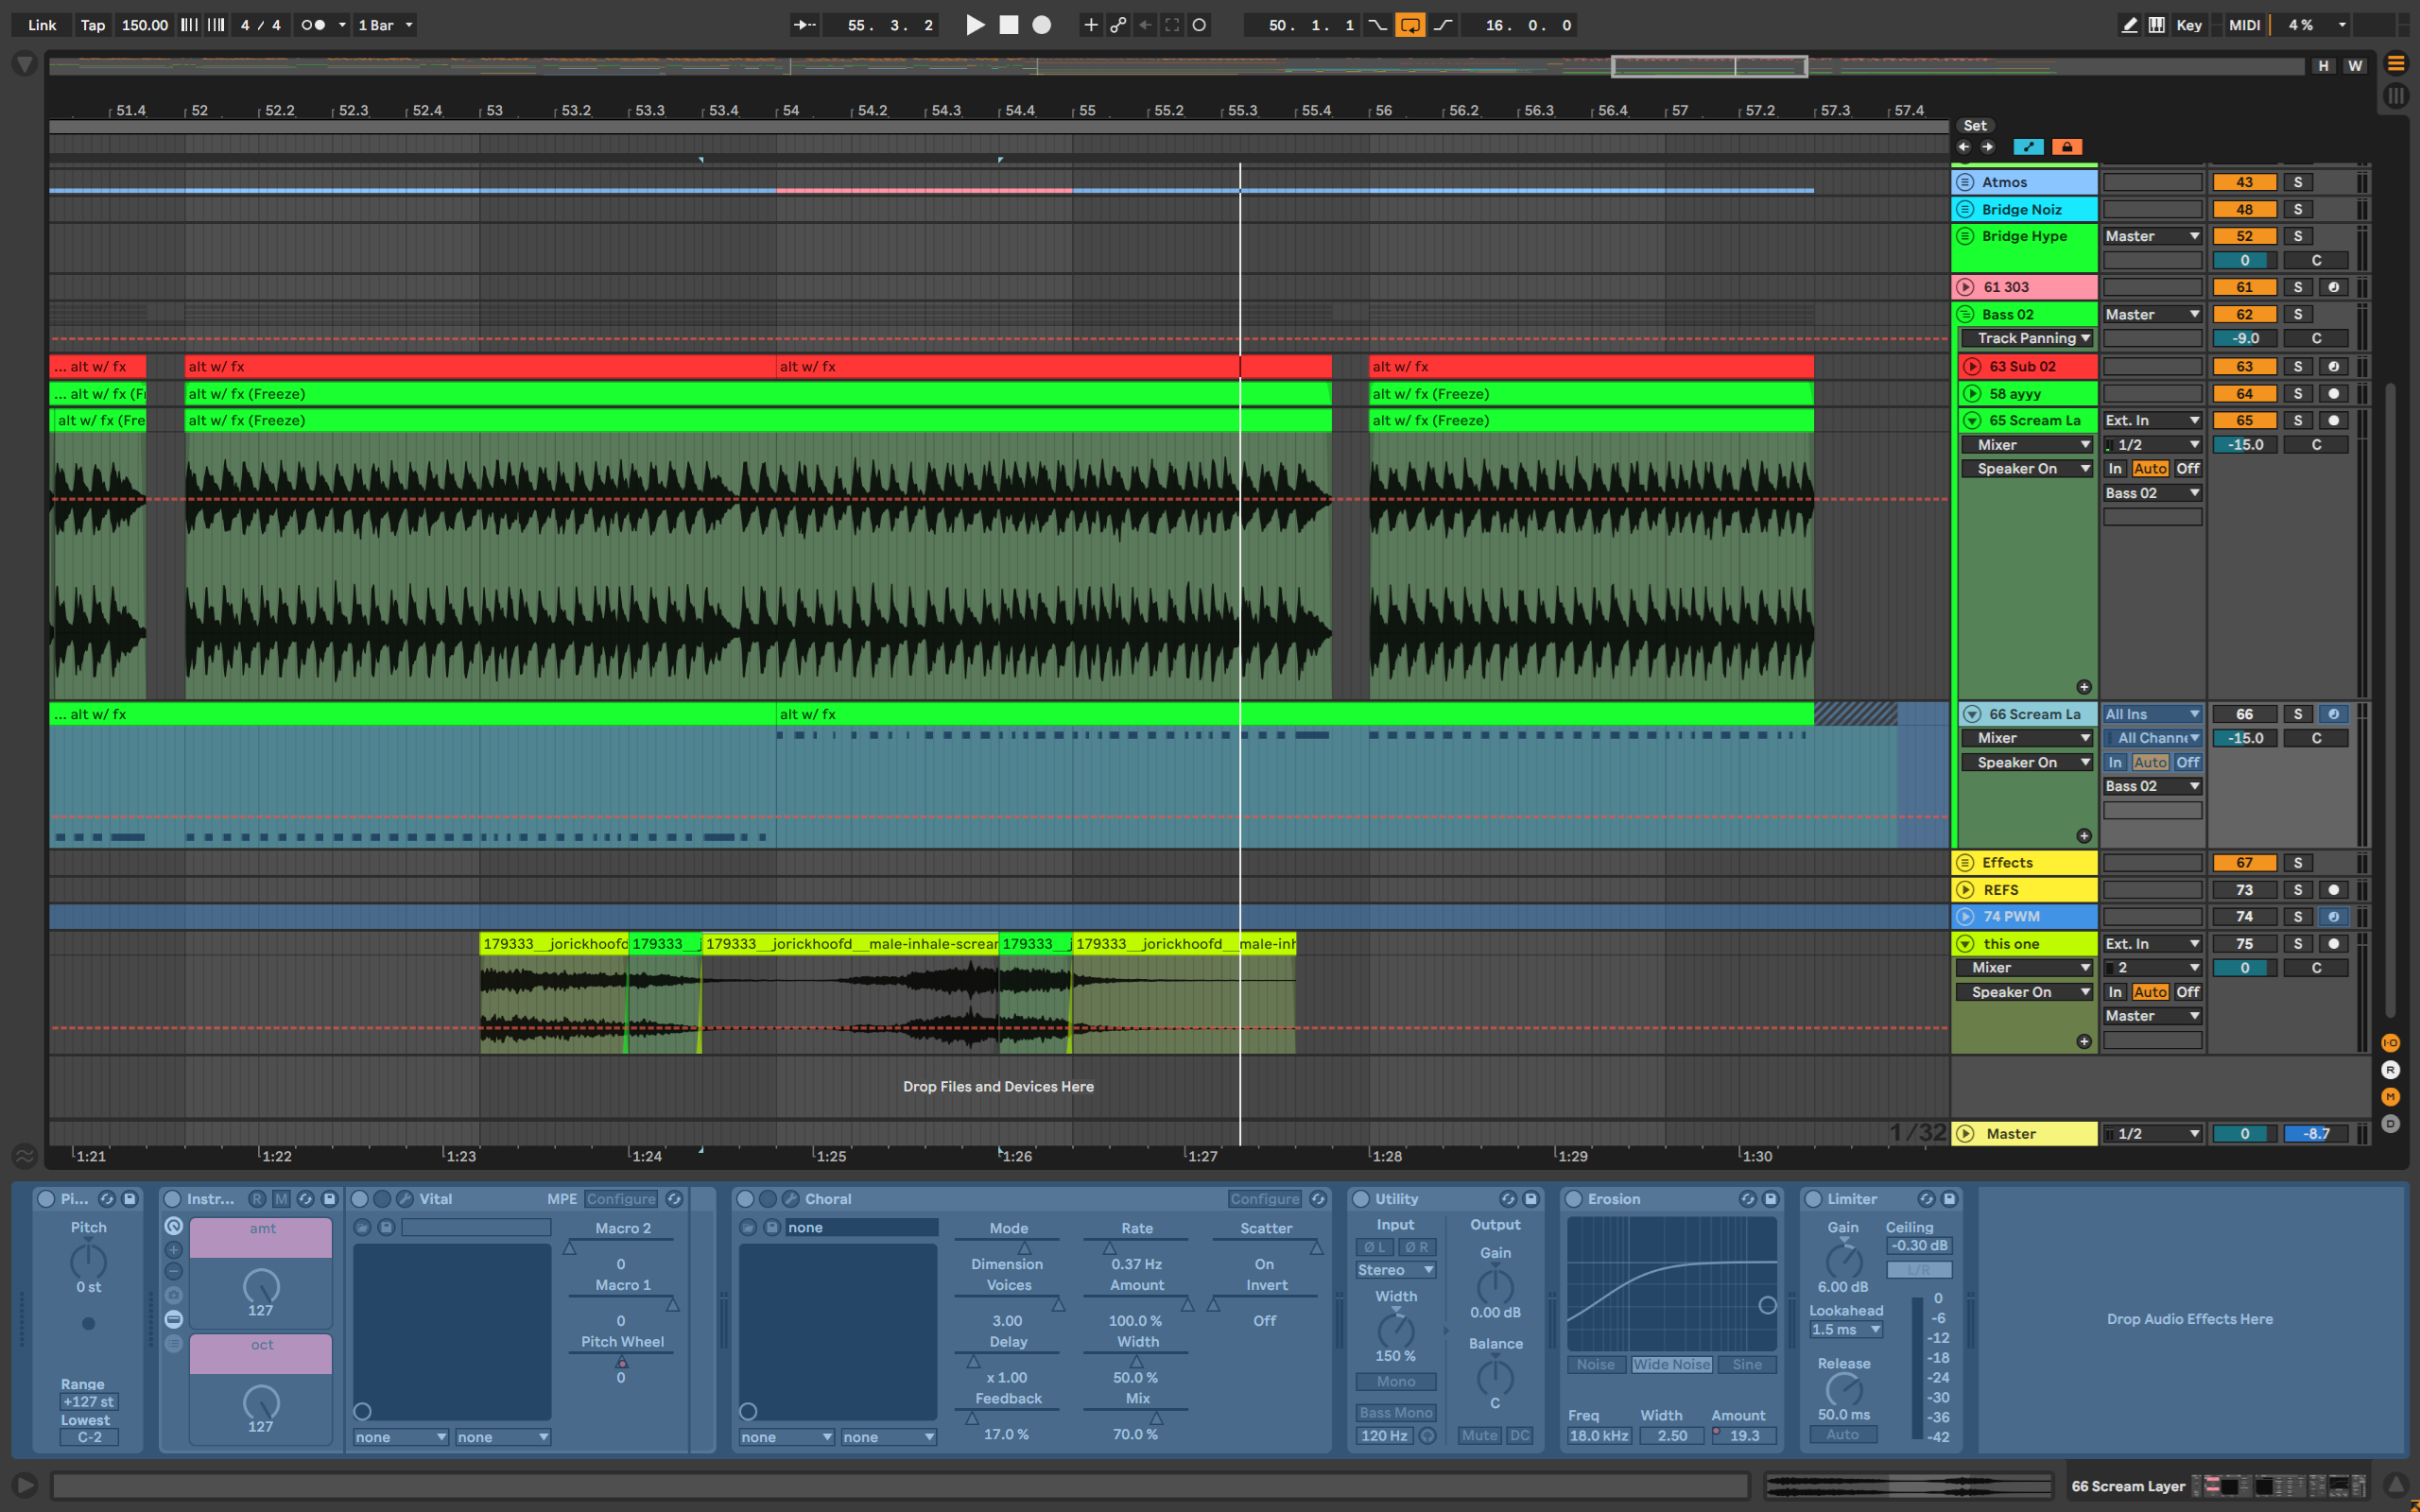
Task: Click the Stop button in transport
Action: [1009, 25]
